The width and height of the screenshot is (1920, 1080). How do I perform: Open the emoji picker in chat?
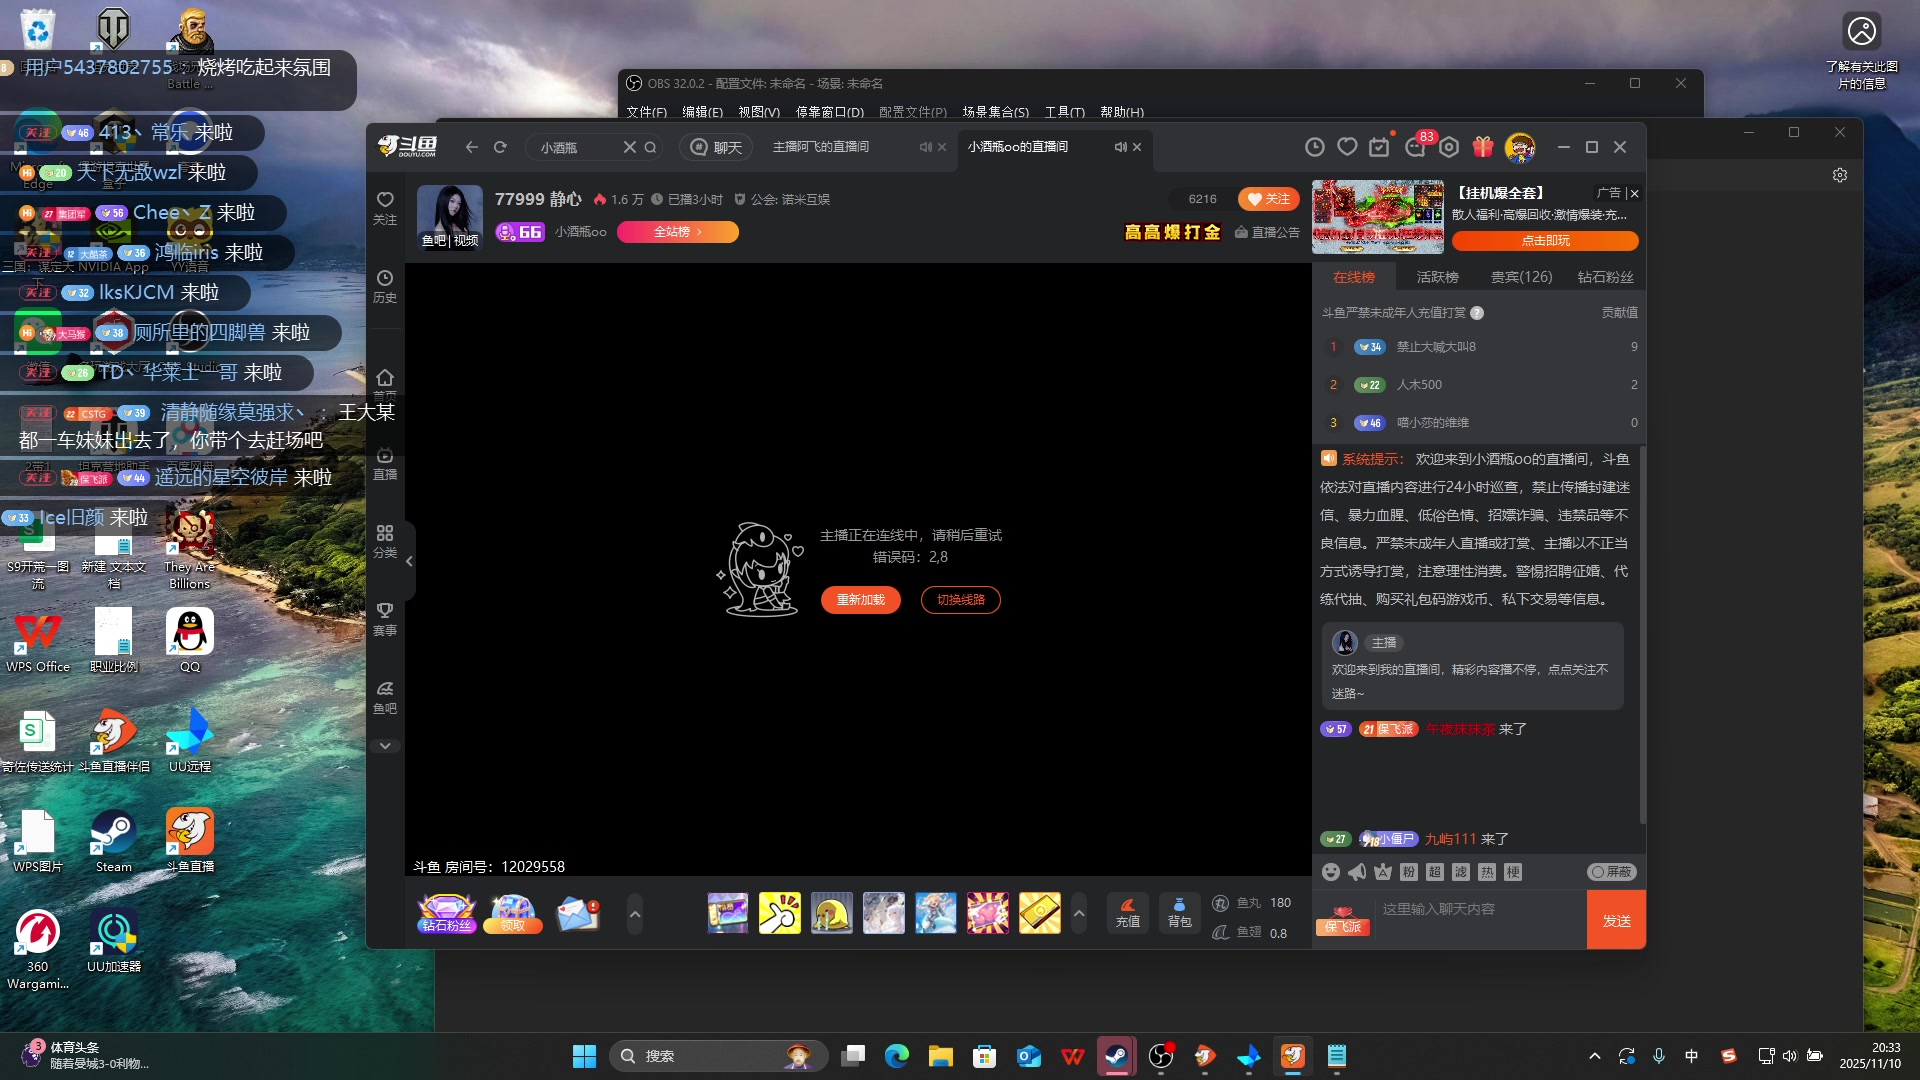pos(1330,872)
